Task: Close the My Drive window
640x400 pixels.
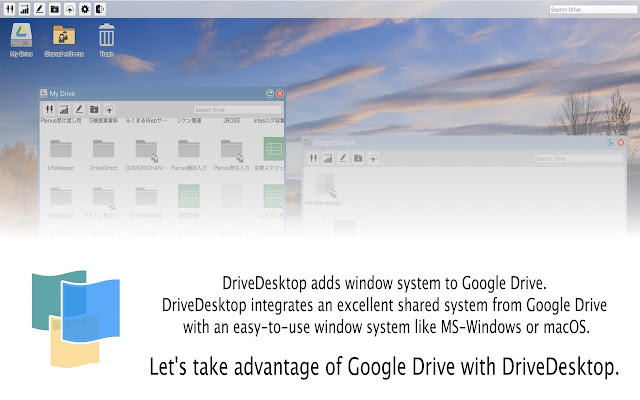Action: pos(280,93)
